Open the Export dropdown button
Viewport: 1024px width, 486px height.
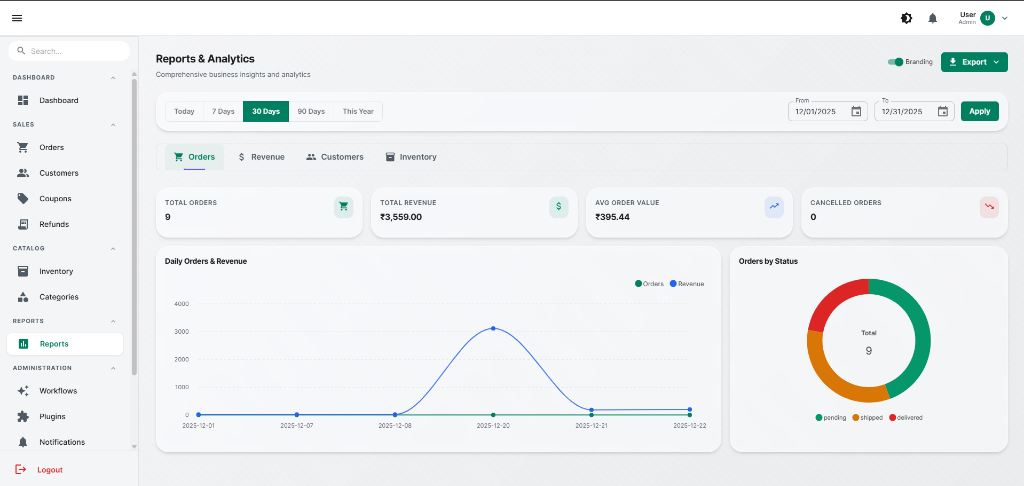(974, 62)
